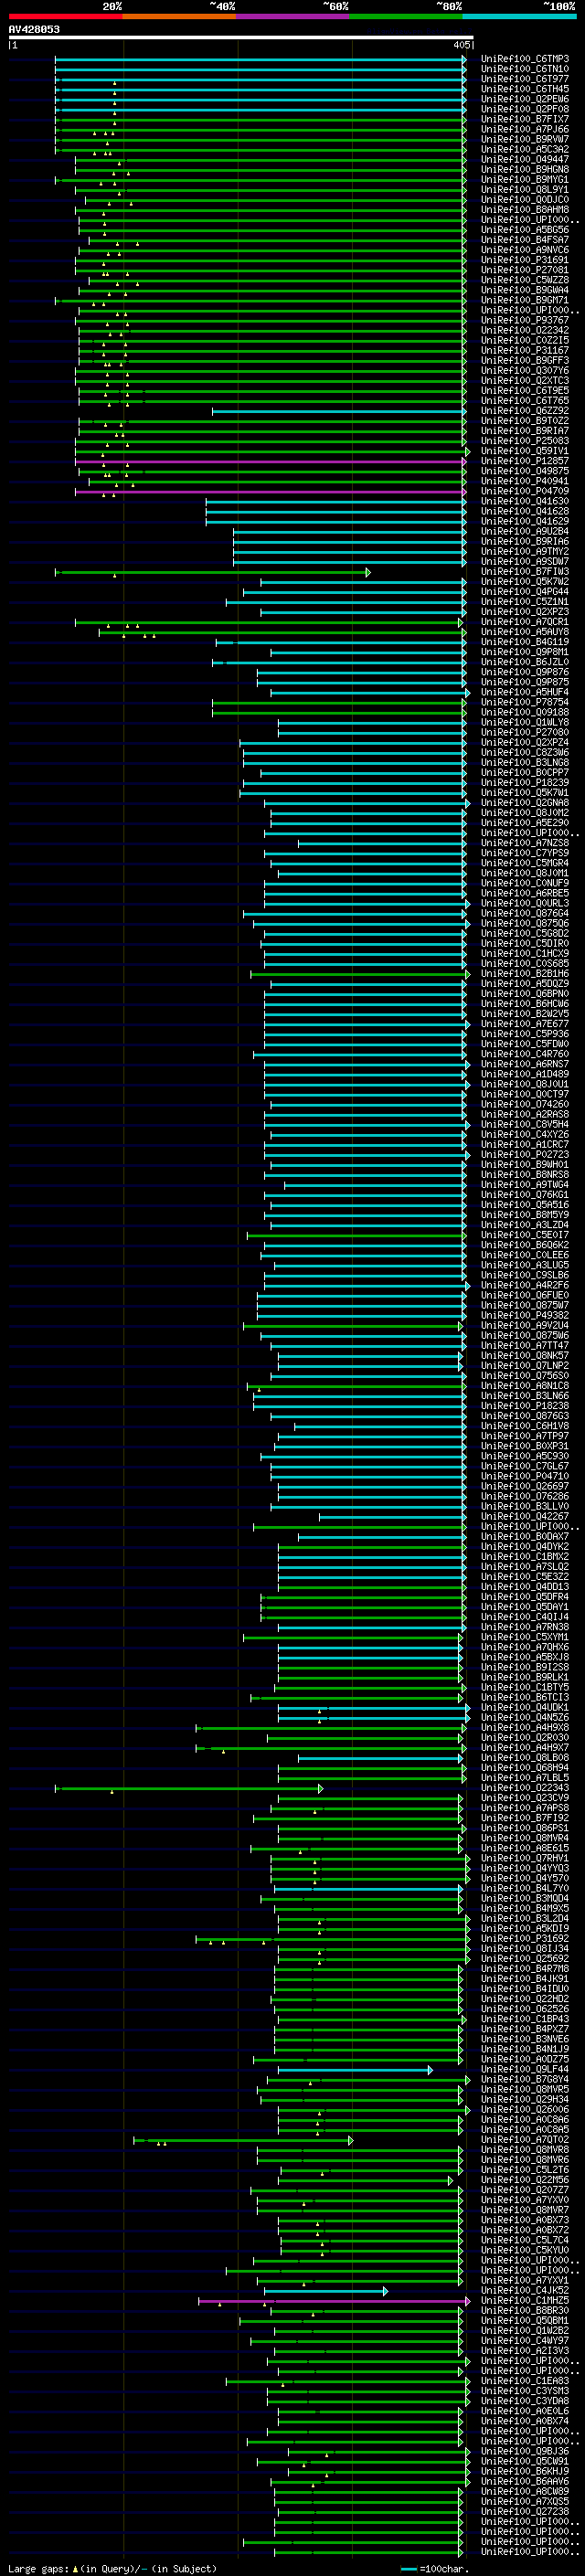The height and width of the screenshot is (2576, 585).
Task: Select label UniRef100_O22342
Action: point(524,330)
